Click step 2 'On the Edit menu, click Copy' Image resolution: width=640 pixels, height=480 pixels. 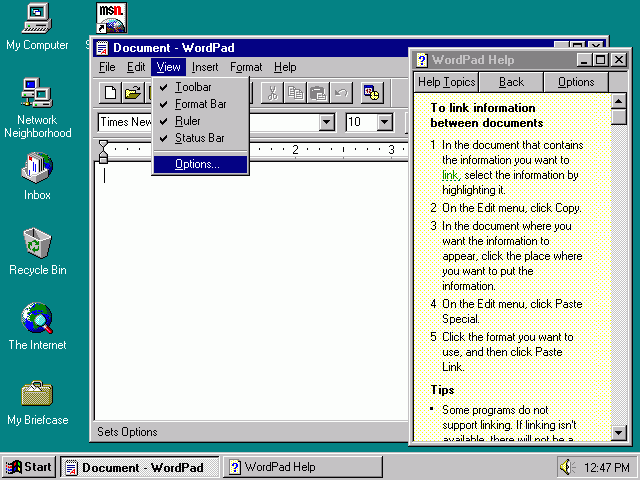tap(511, 208)
